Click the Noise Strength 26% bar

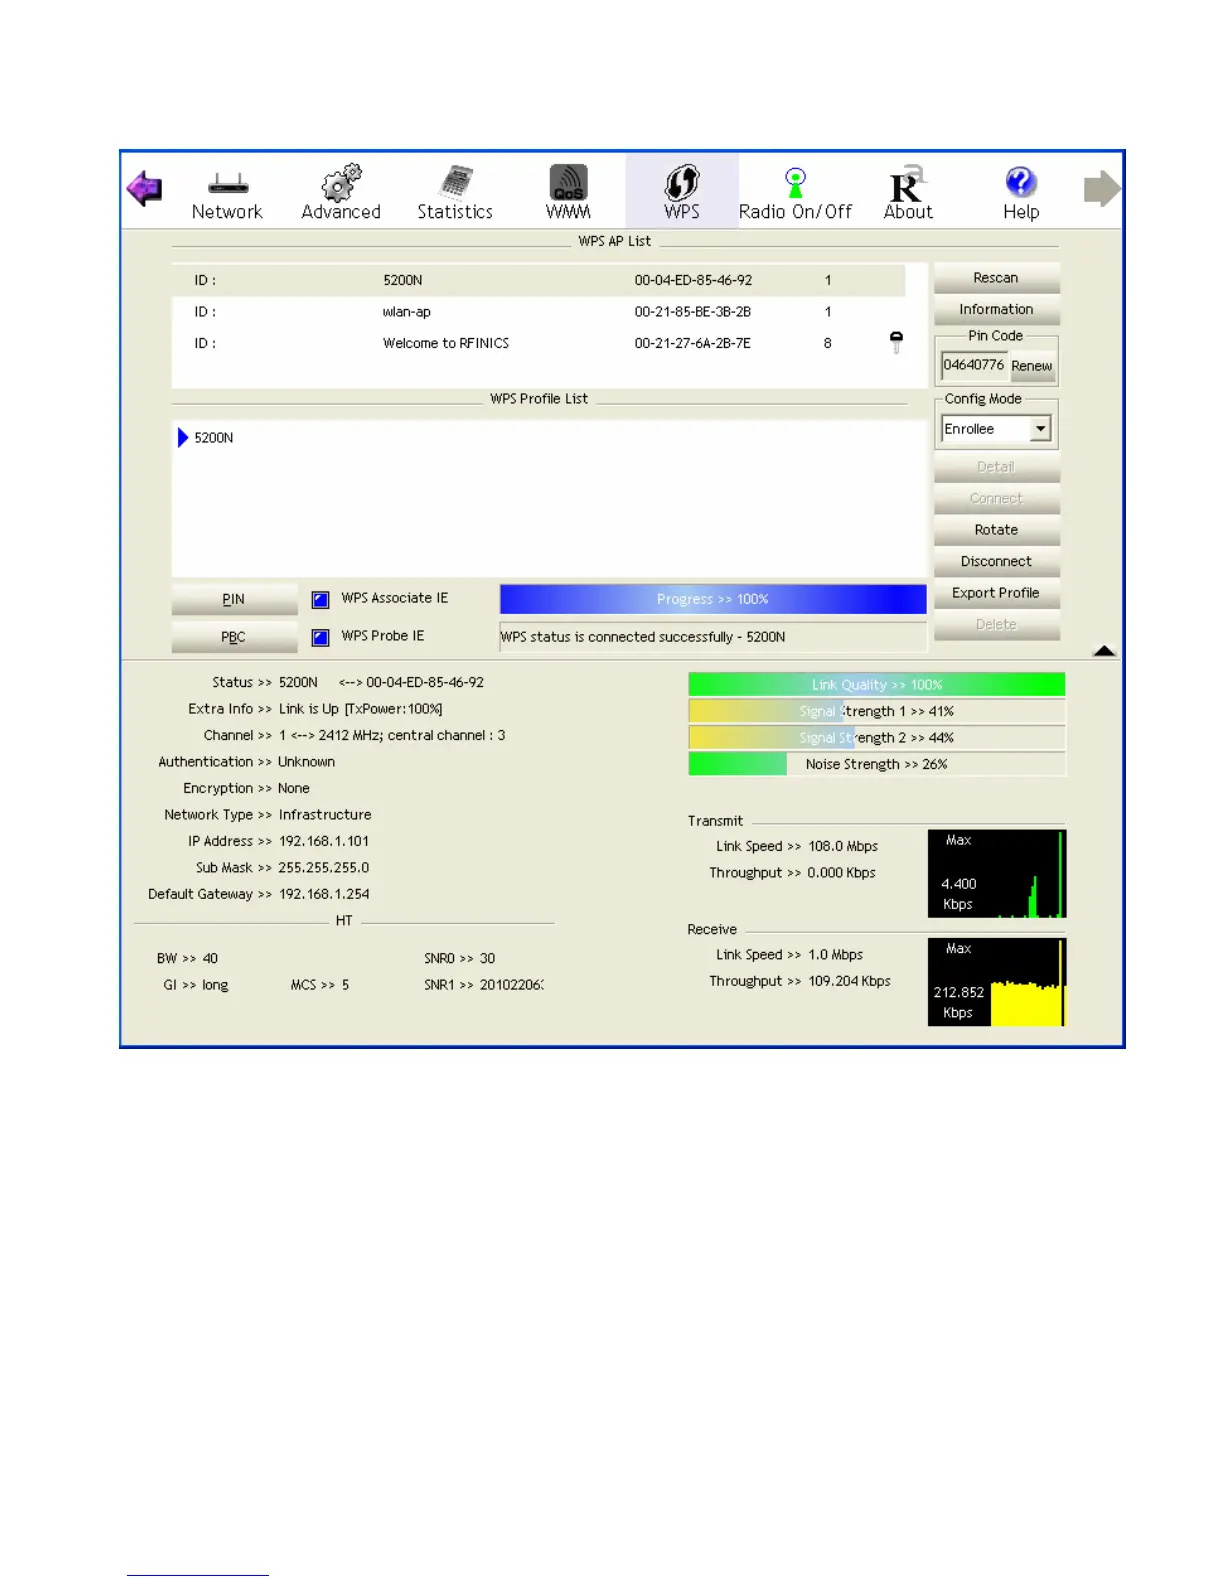click(x=877, y=764)
